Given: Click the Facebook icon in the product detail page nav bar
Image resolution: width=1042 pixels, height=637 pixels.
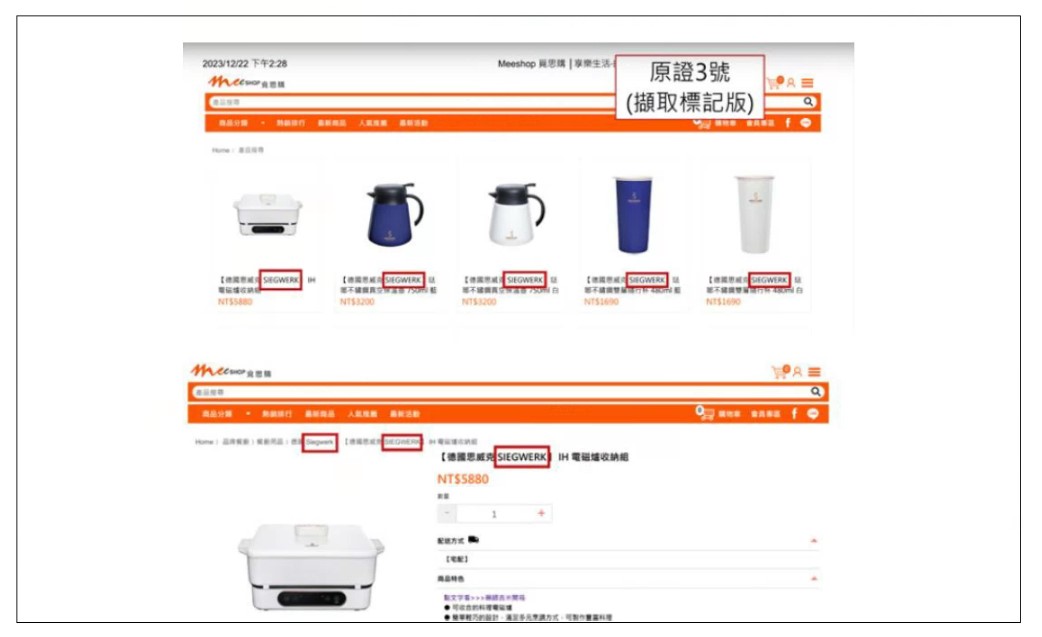Looking at the screenshot, I should tap(794, 414).
